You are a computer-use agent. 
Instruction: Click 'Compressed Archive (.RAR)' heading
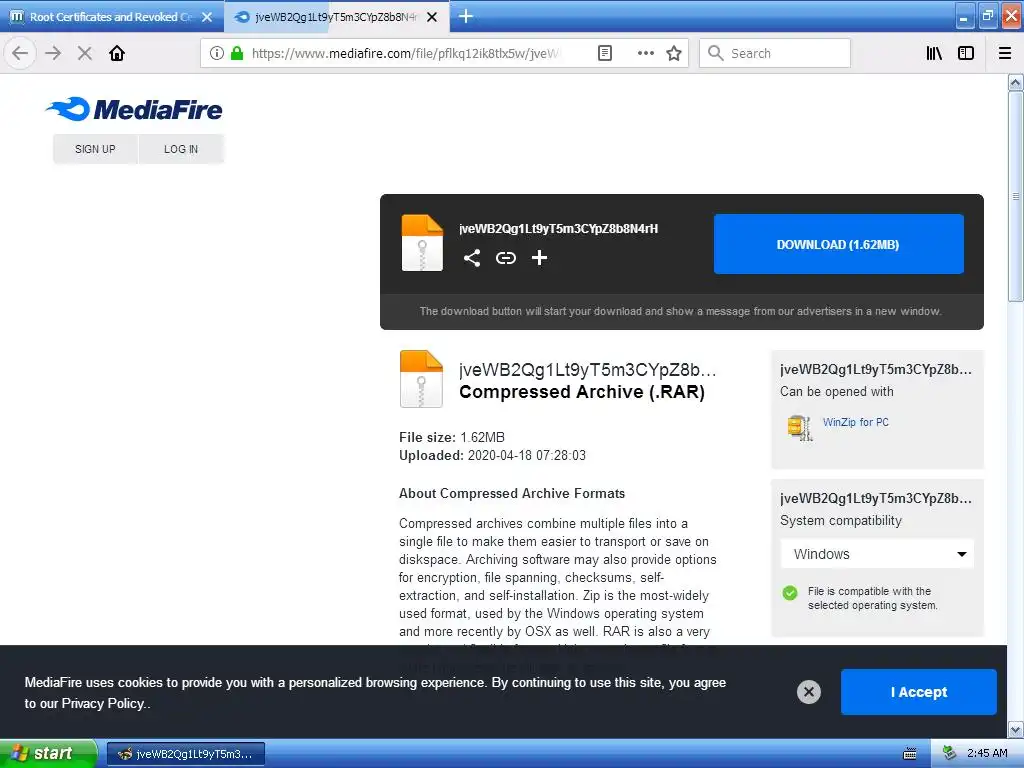(582, 392)
